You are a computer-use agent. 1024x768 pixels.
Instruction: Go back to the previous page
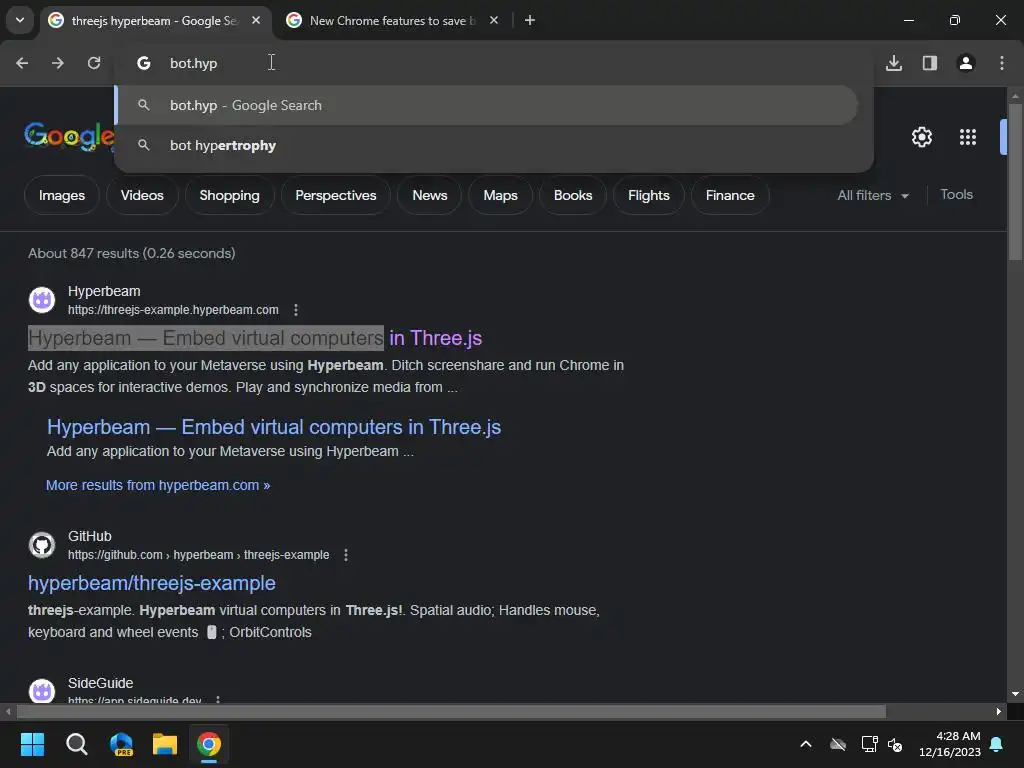click(x=22, y=63)
